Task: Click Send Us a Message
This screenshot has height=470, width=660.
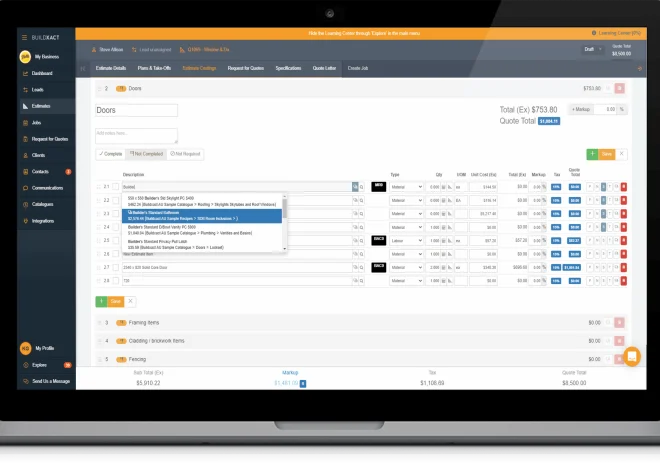Action: pos(51,381)
